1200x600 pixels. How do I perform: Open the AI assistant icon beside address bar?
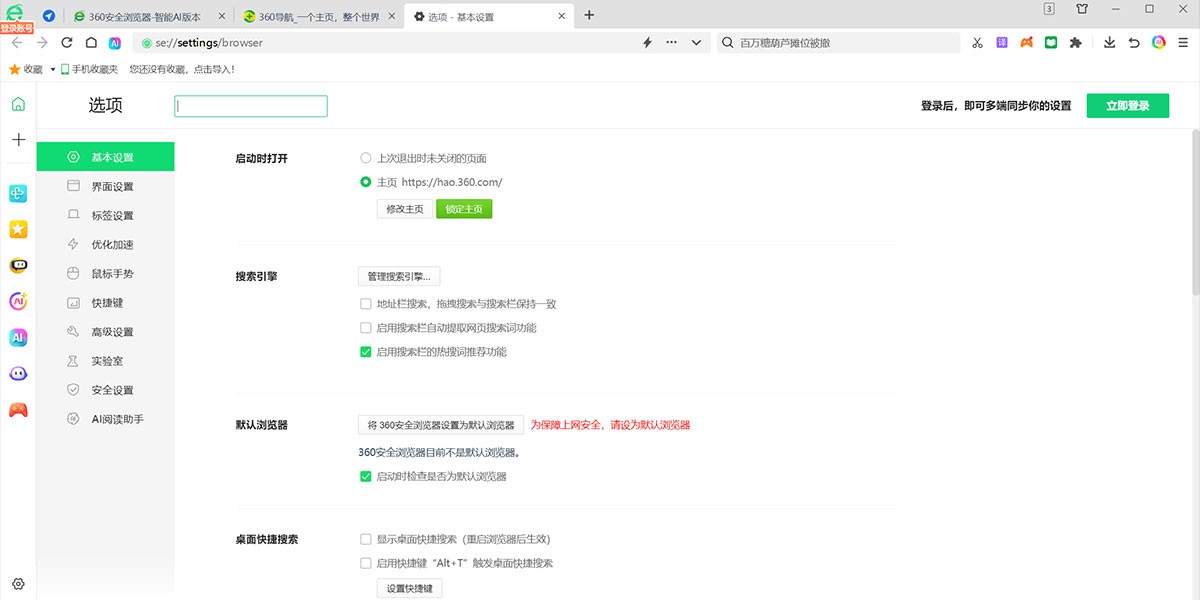click(115, 43)
